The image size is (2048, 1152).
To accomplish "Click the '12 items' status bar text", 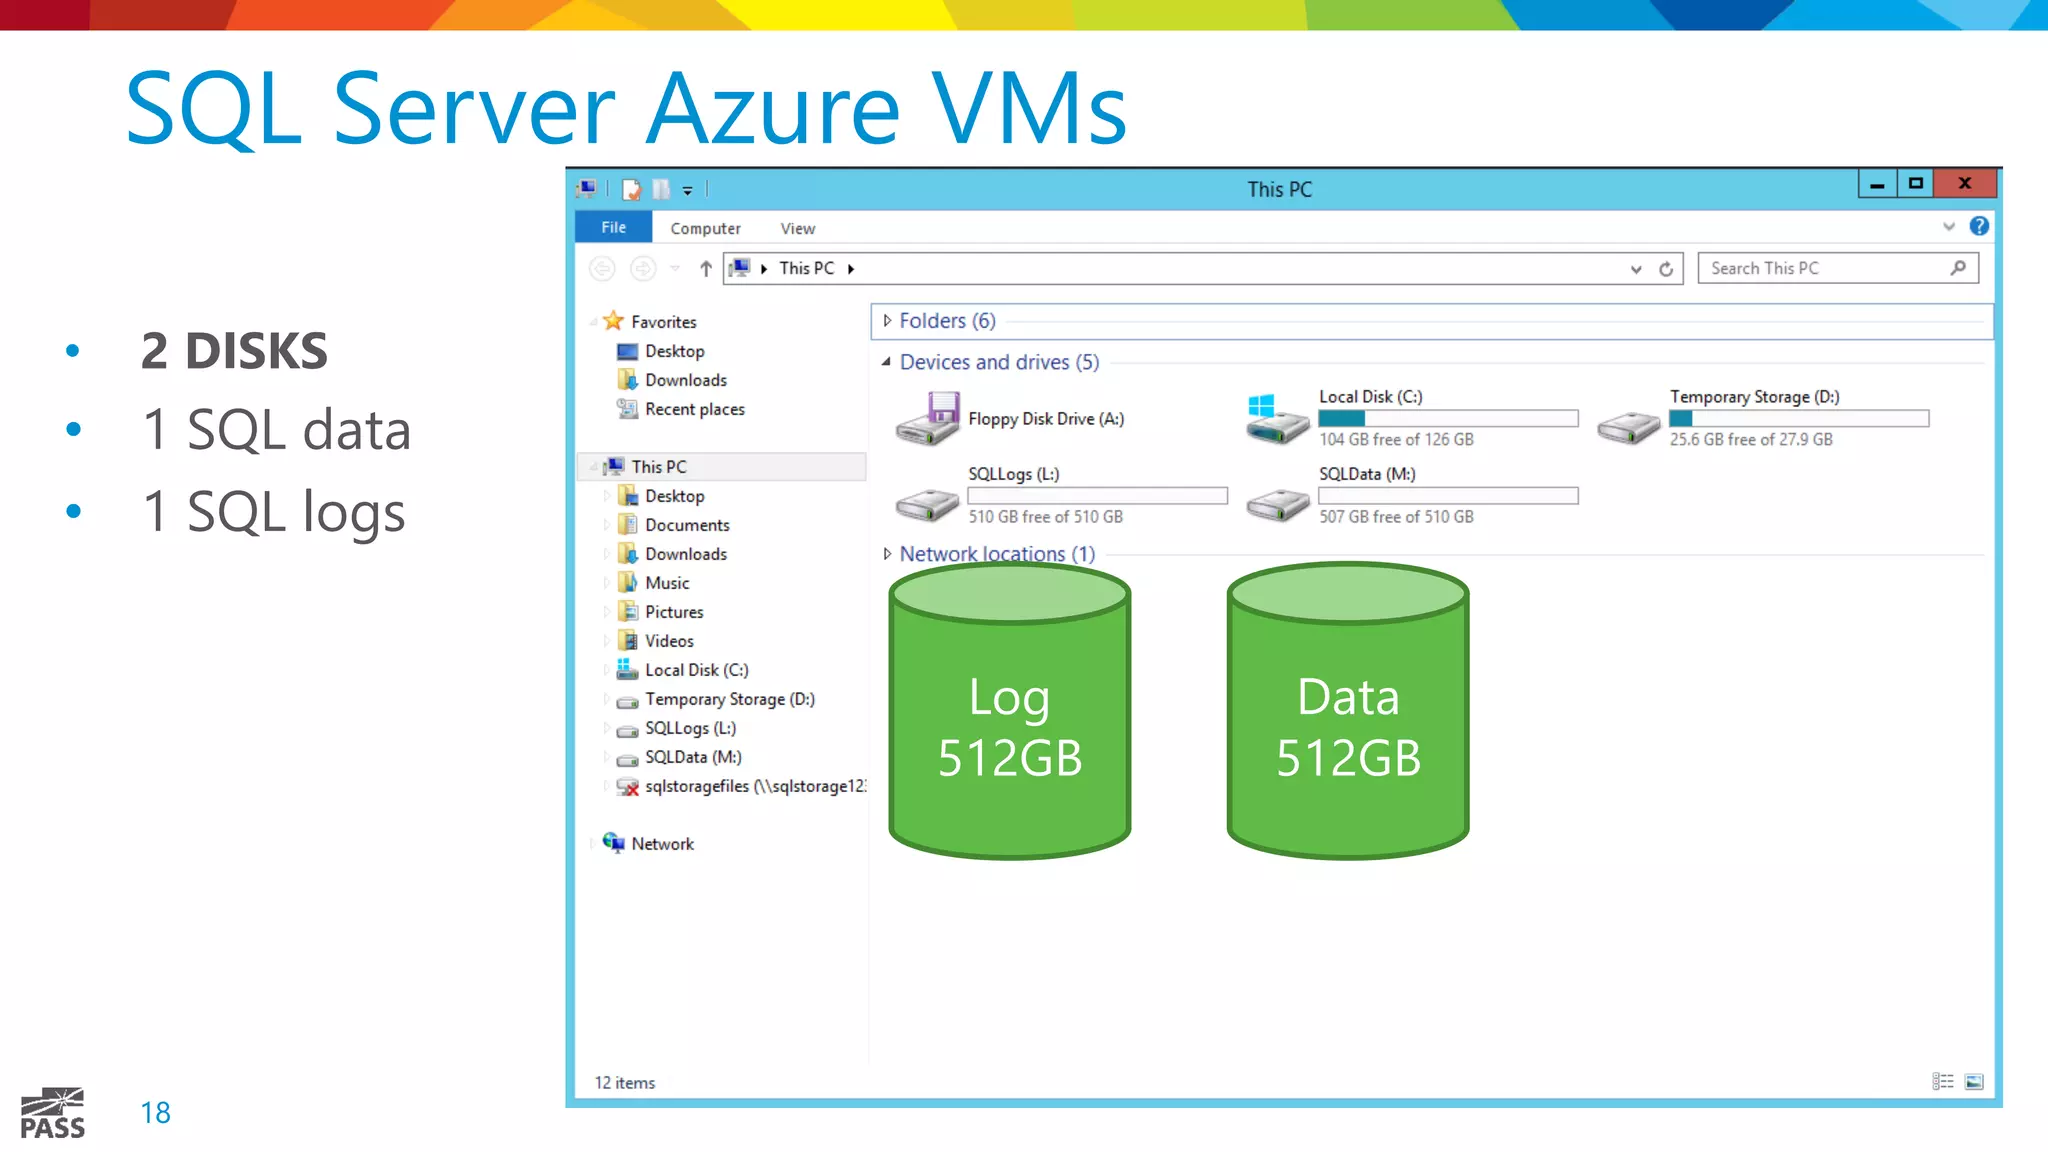I will click(625, 1083).
